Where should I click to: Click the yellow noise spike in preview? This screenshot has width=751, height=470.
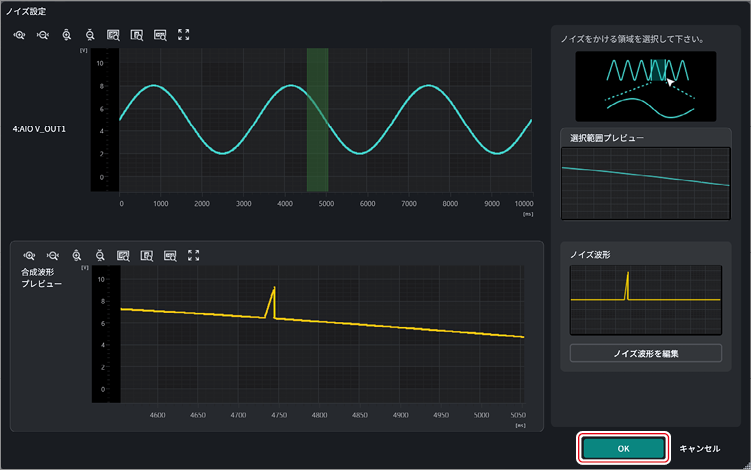[271, 303]
